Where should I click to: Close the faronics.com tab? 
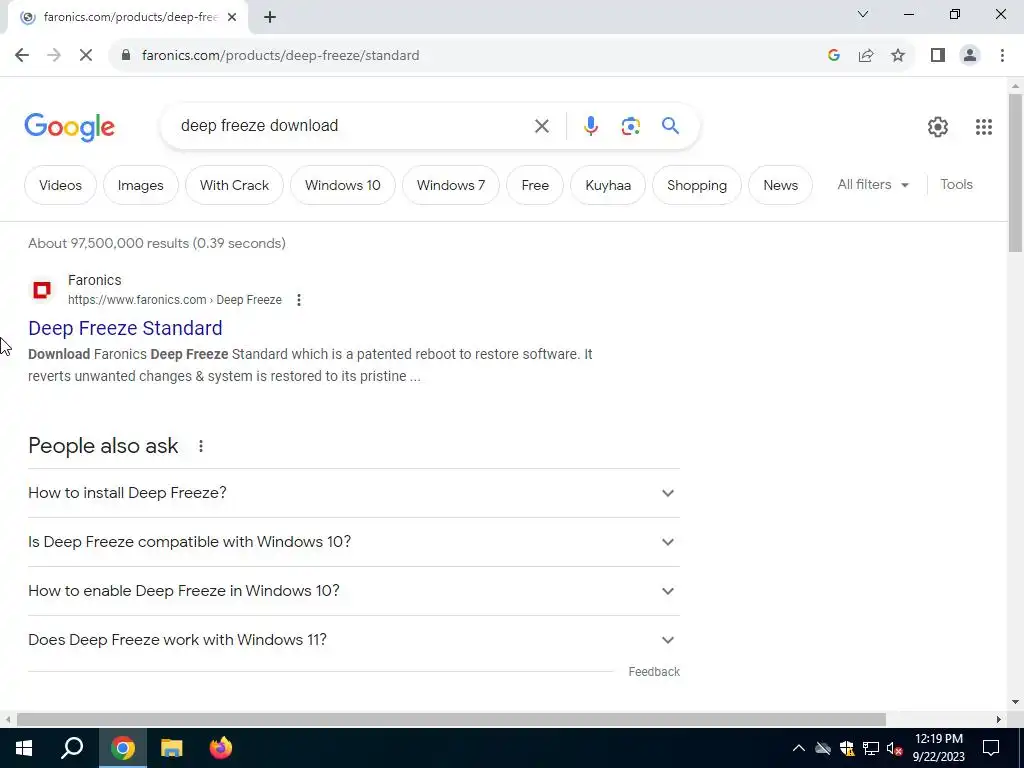click(232, 18)
